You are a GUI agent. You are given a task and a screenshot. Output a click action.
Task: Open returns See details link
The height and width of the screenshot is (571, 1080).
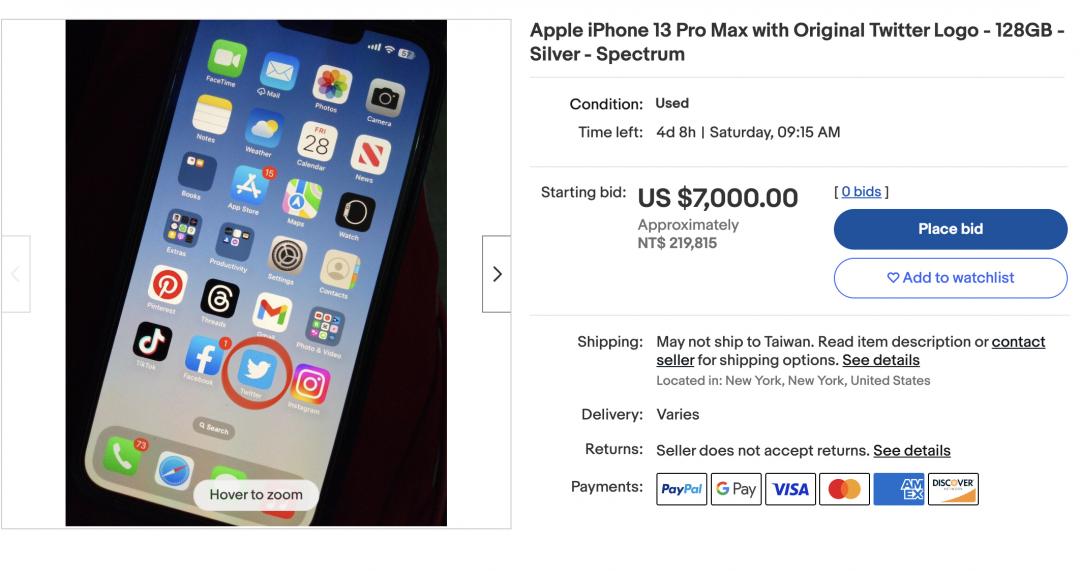coord(912,450)
